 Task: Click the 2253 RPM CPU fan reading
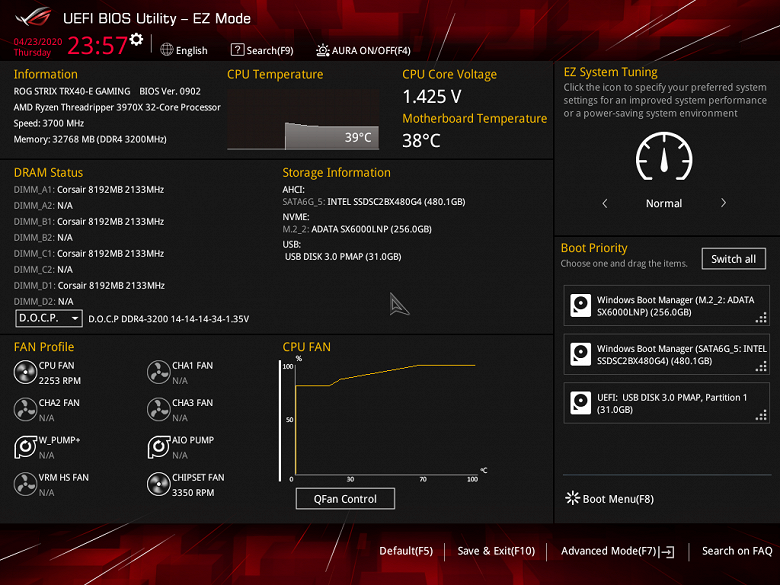[x=60, y=381]
